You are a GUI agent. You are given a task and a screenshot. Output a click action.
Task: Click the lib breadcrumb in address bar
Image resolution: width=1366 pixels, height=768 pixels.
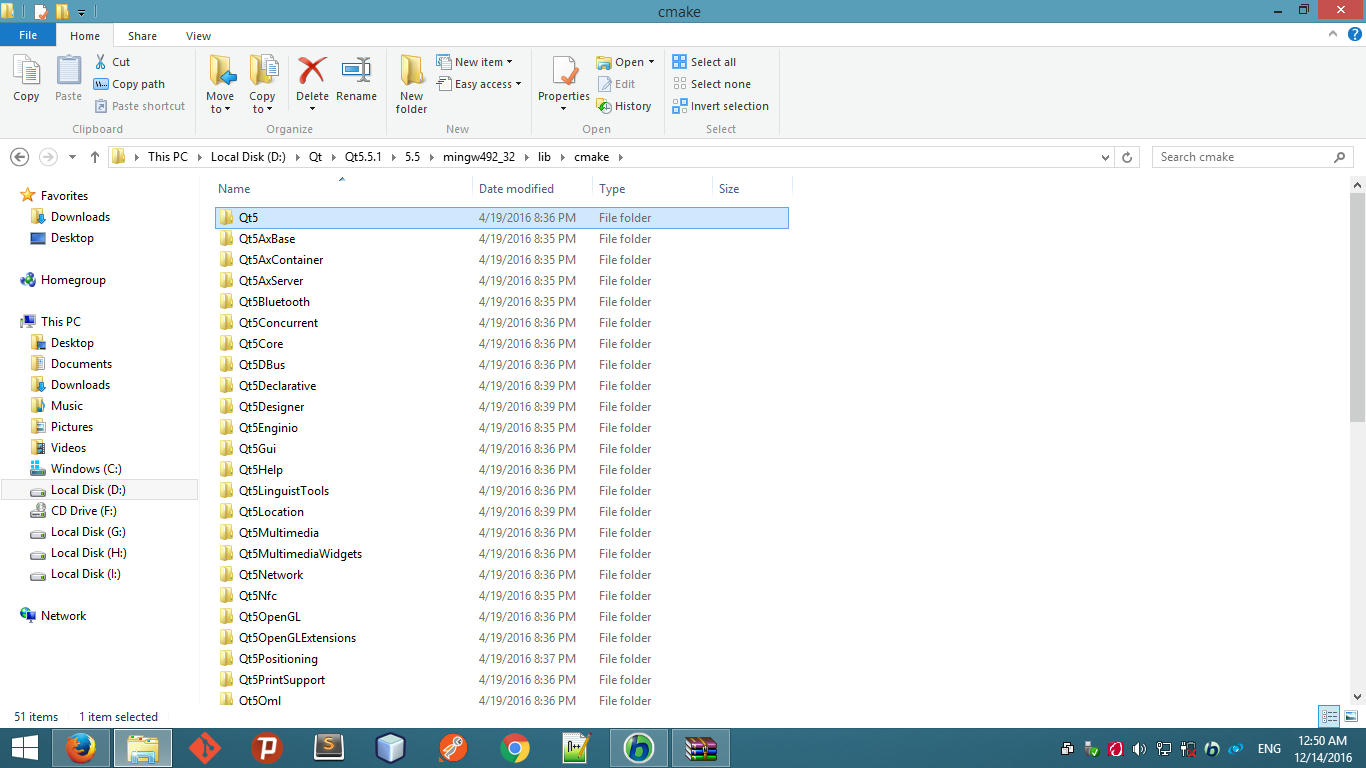tap(544, 157)
